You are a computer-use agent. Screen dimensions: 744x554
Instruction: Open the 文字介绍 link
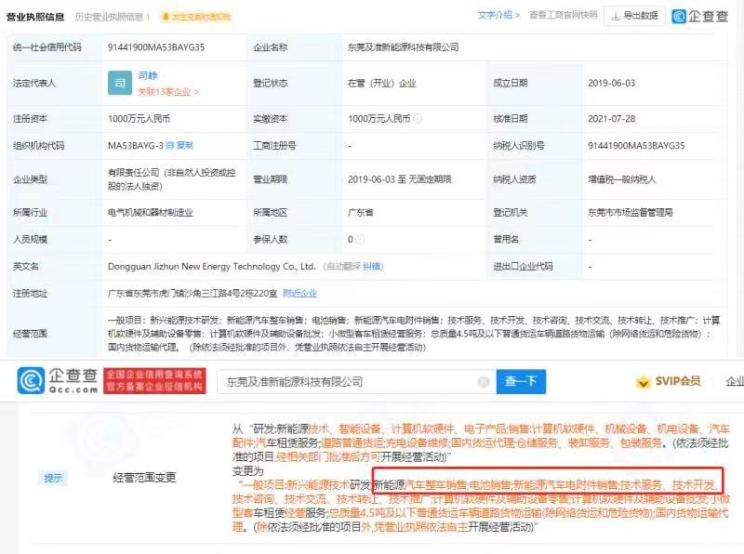(x=498, y=15)
